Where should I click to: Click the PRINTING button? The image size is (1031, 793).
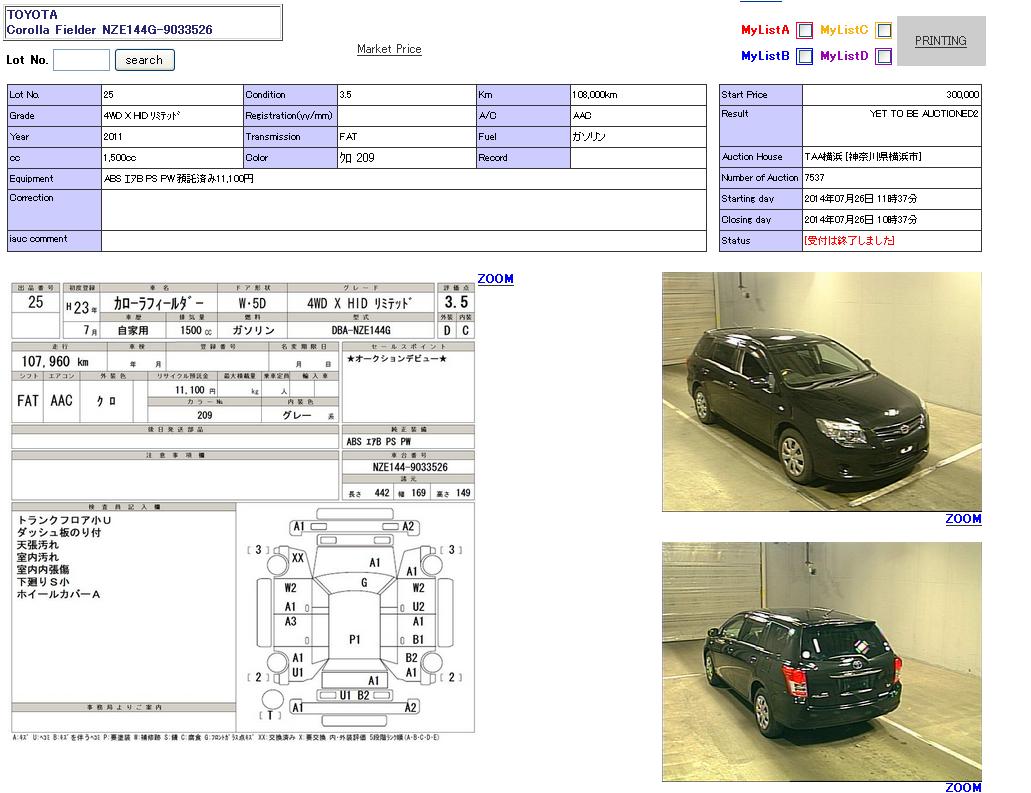tap(940, 41)
